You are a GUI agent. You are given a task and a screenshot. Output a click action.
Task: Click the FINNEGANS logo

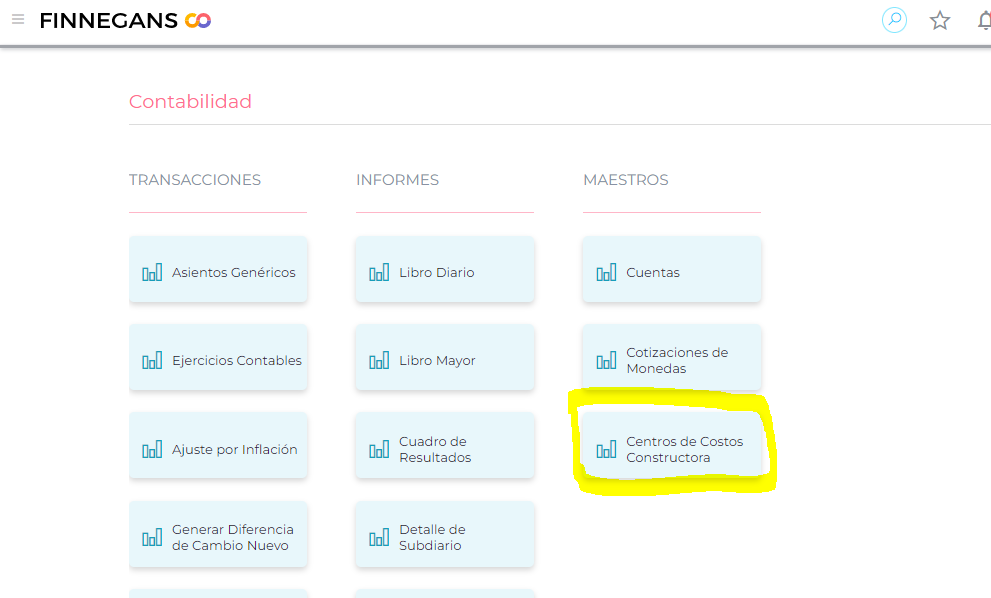(125, 20)
